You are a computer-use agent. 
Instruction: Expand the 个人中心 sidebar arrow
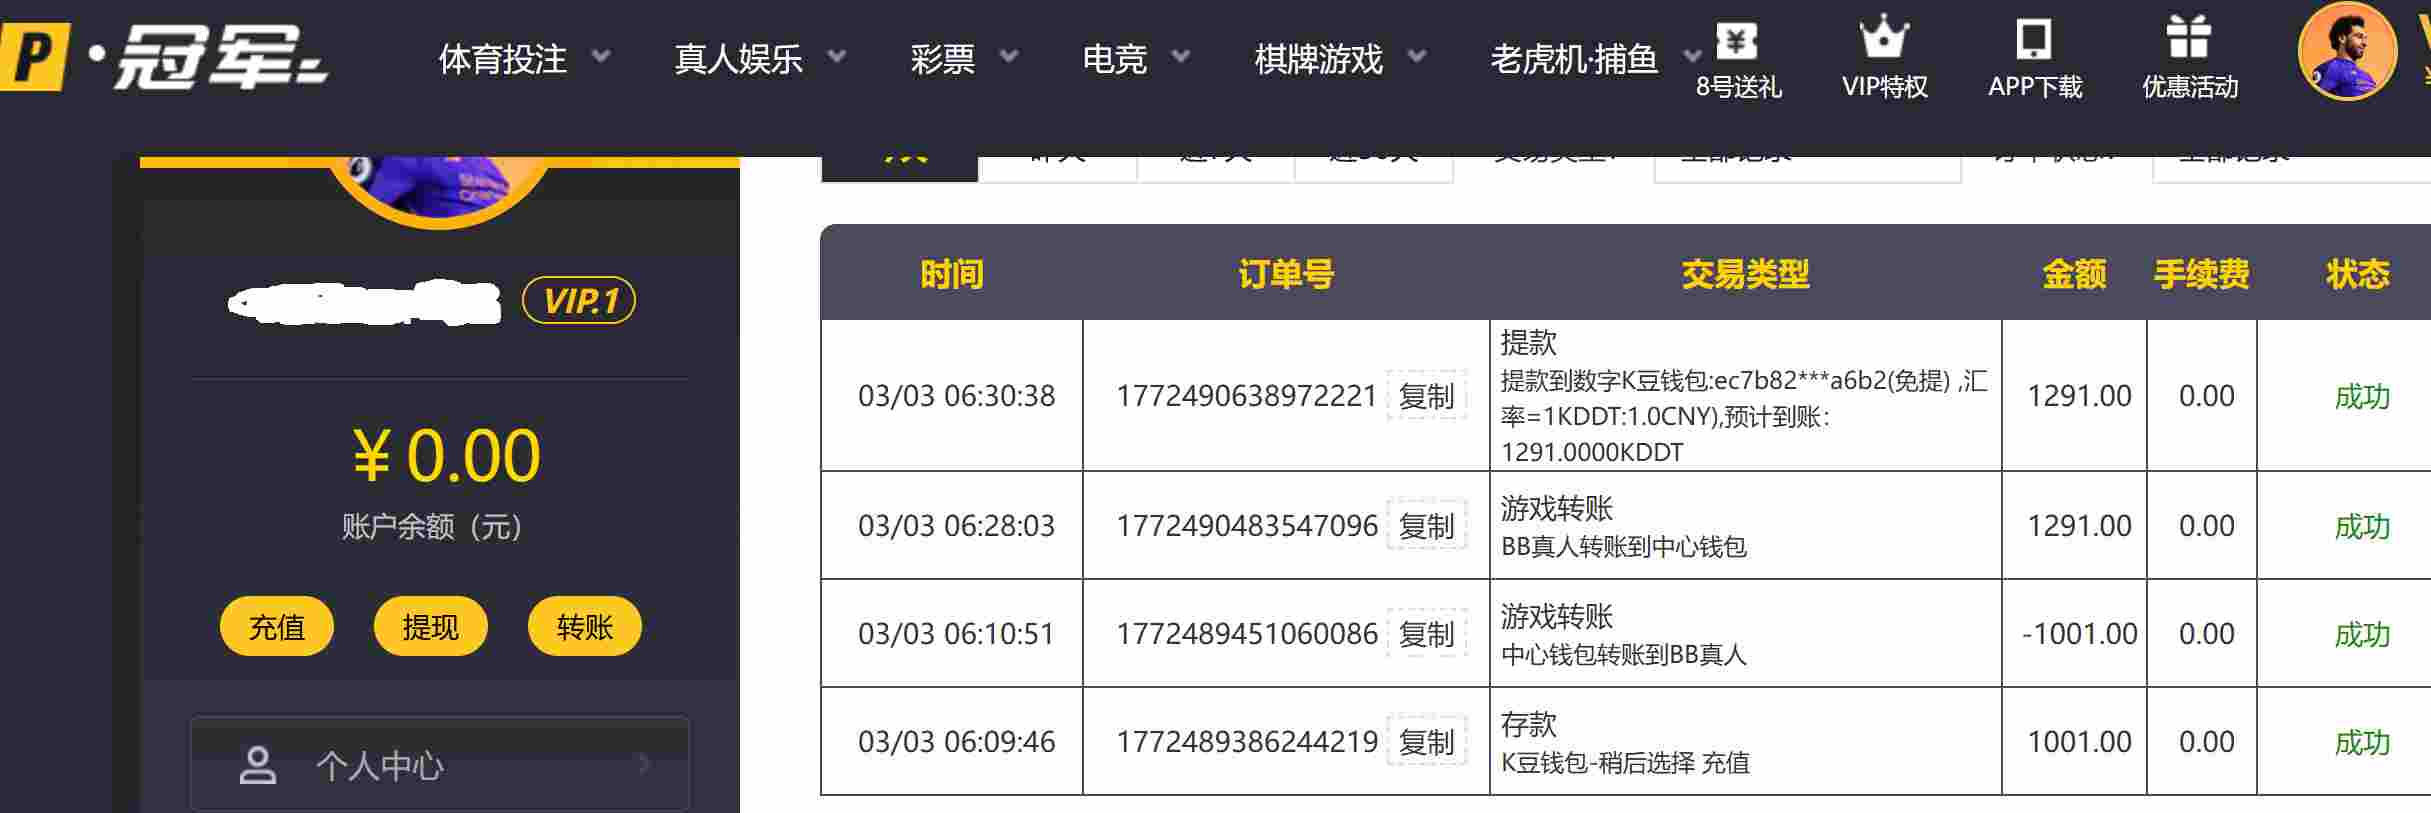[x=645, y=765]
